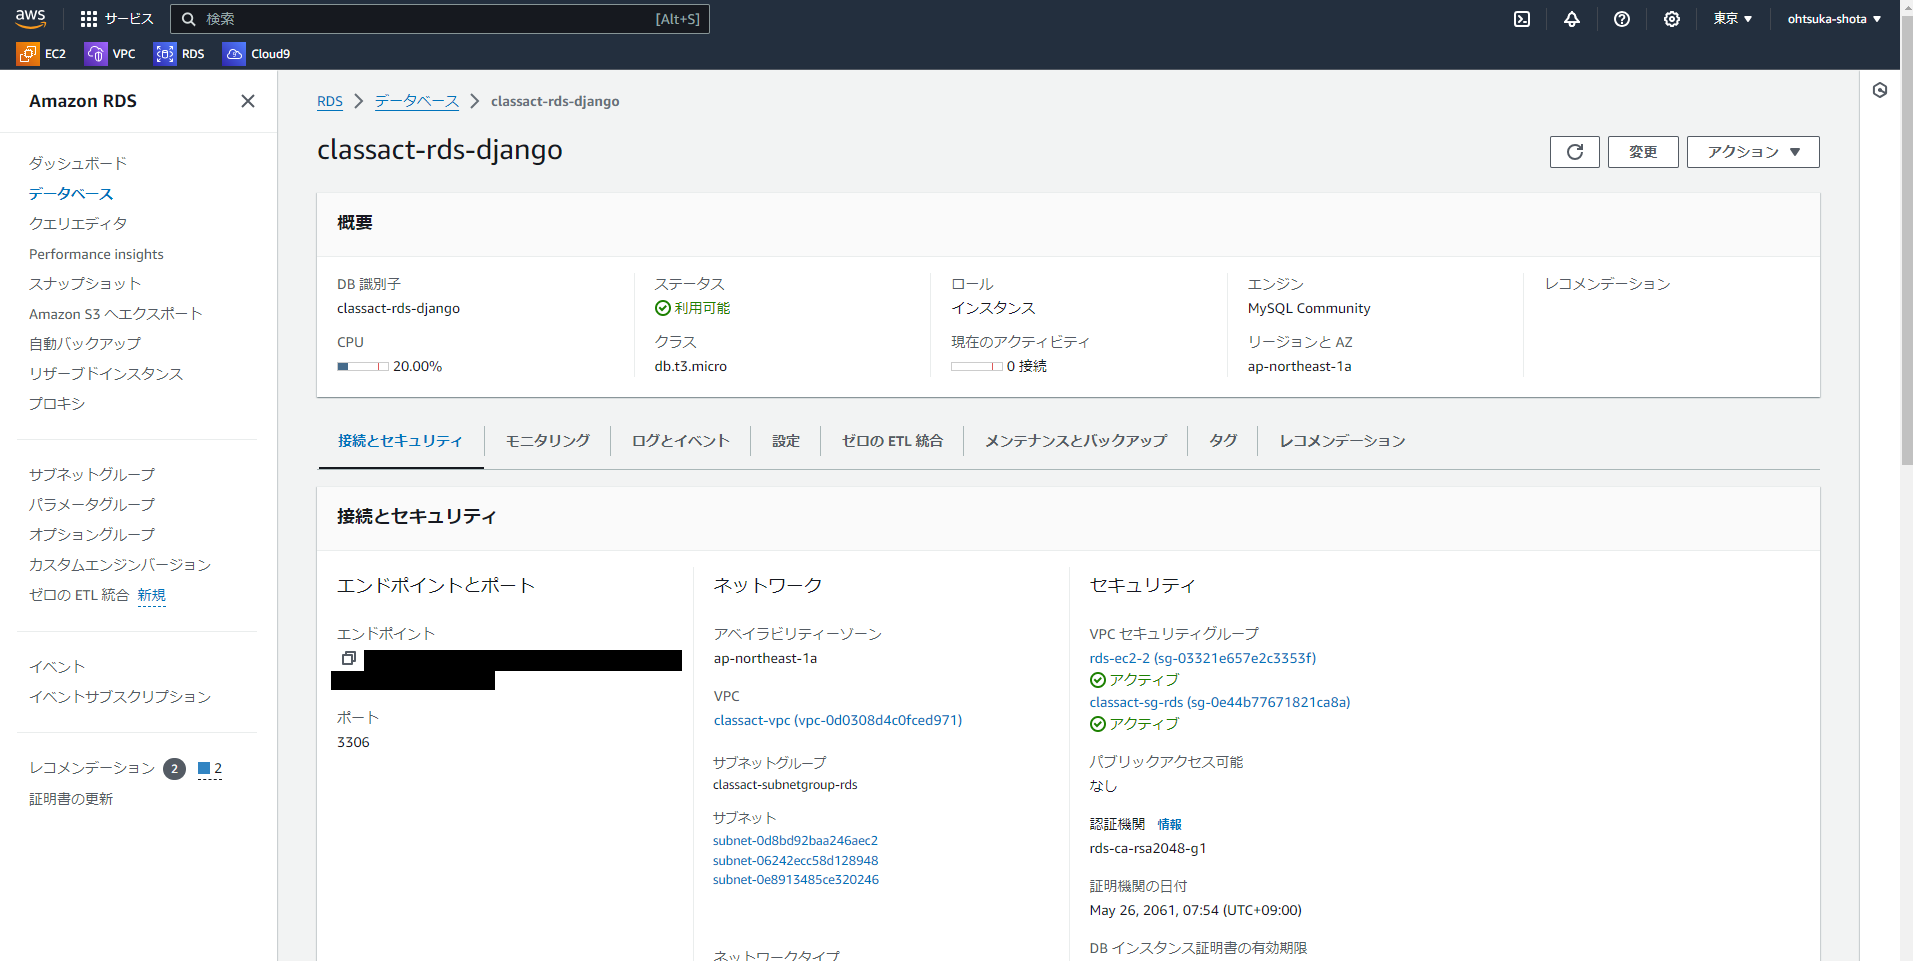1913x961 pixels.
Task: Open the Tokyo region dropdown
Action: tap(1733, 19)
